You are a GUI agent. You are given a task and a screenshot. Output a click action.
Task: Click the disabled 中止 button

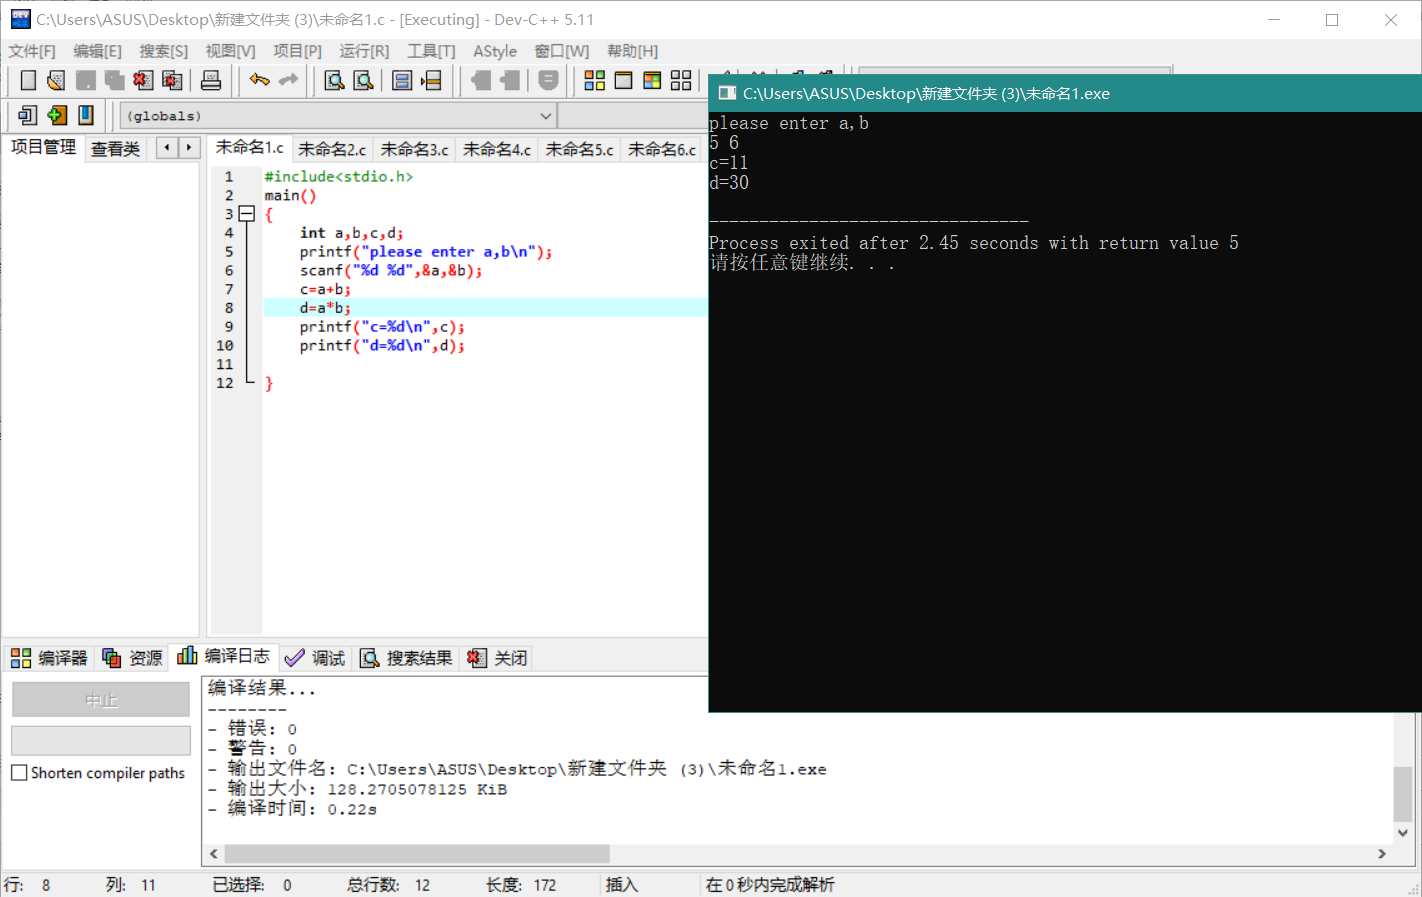coord(101,699)
